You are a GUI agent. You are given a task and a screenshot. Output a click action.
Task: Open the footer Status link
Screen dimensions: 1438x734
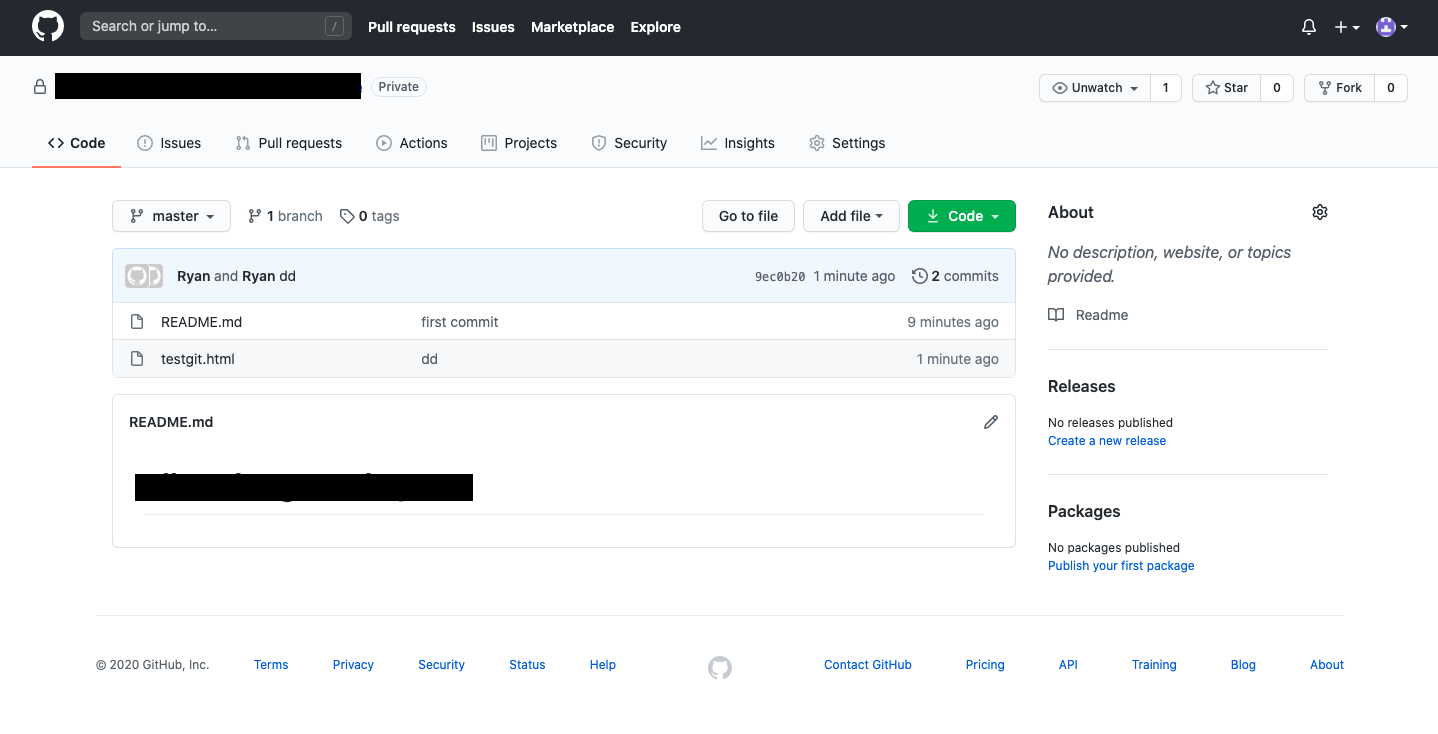(x=527, y=665)
